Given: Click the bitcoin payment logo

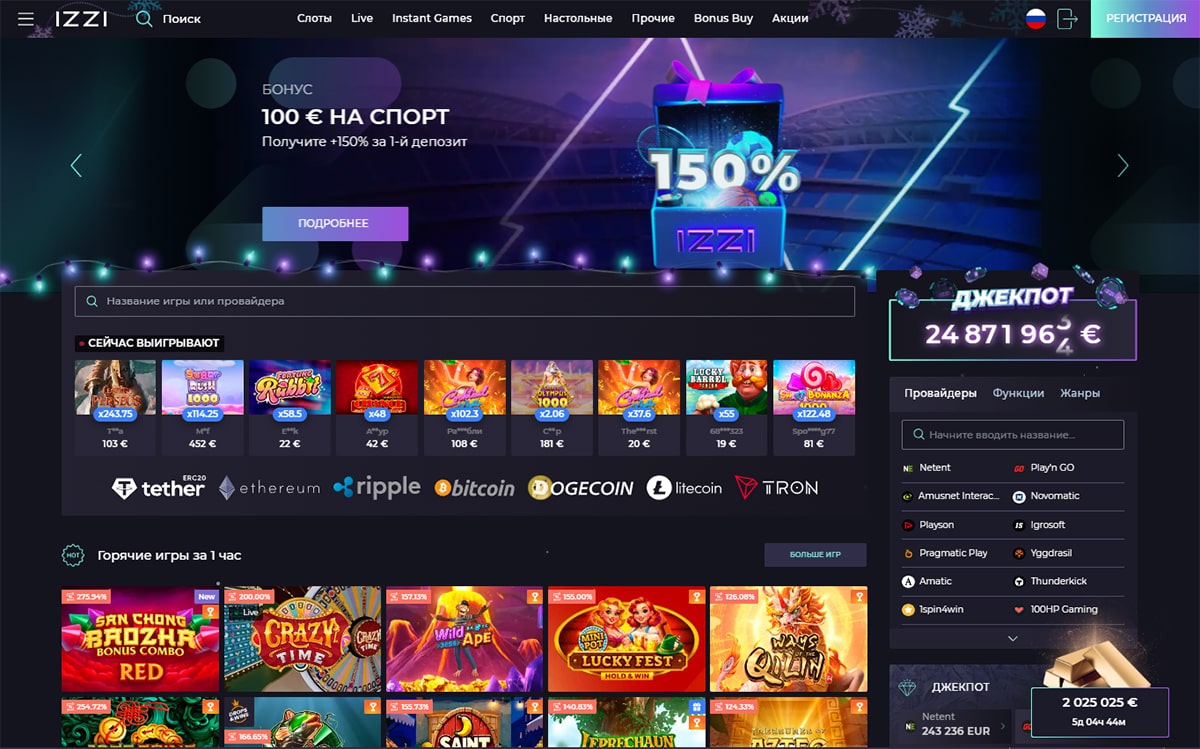Looking at the screenshot, I should pos(474,487).
